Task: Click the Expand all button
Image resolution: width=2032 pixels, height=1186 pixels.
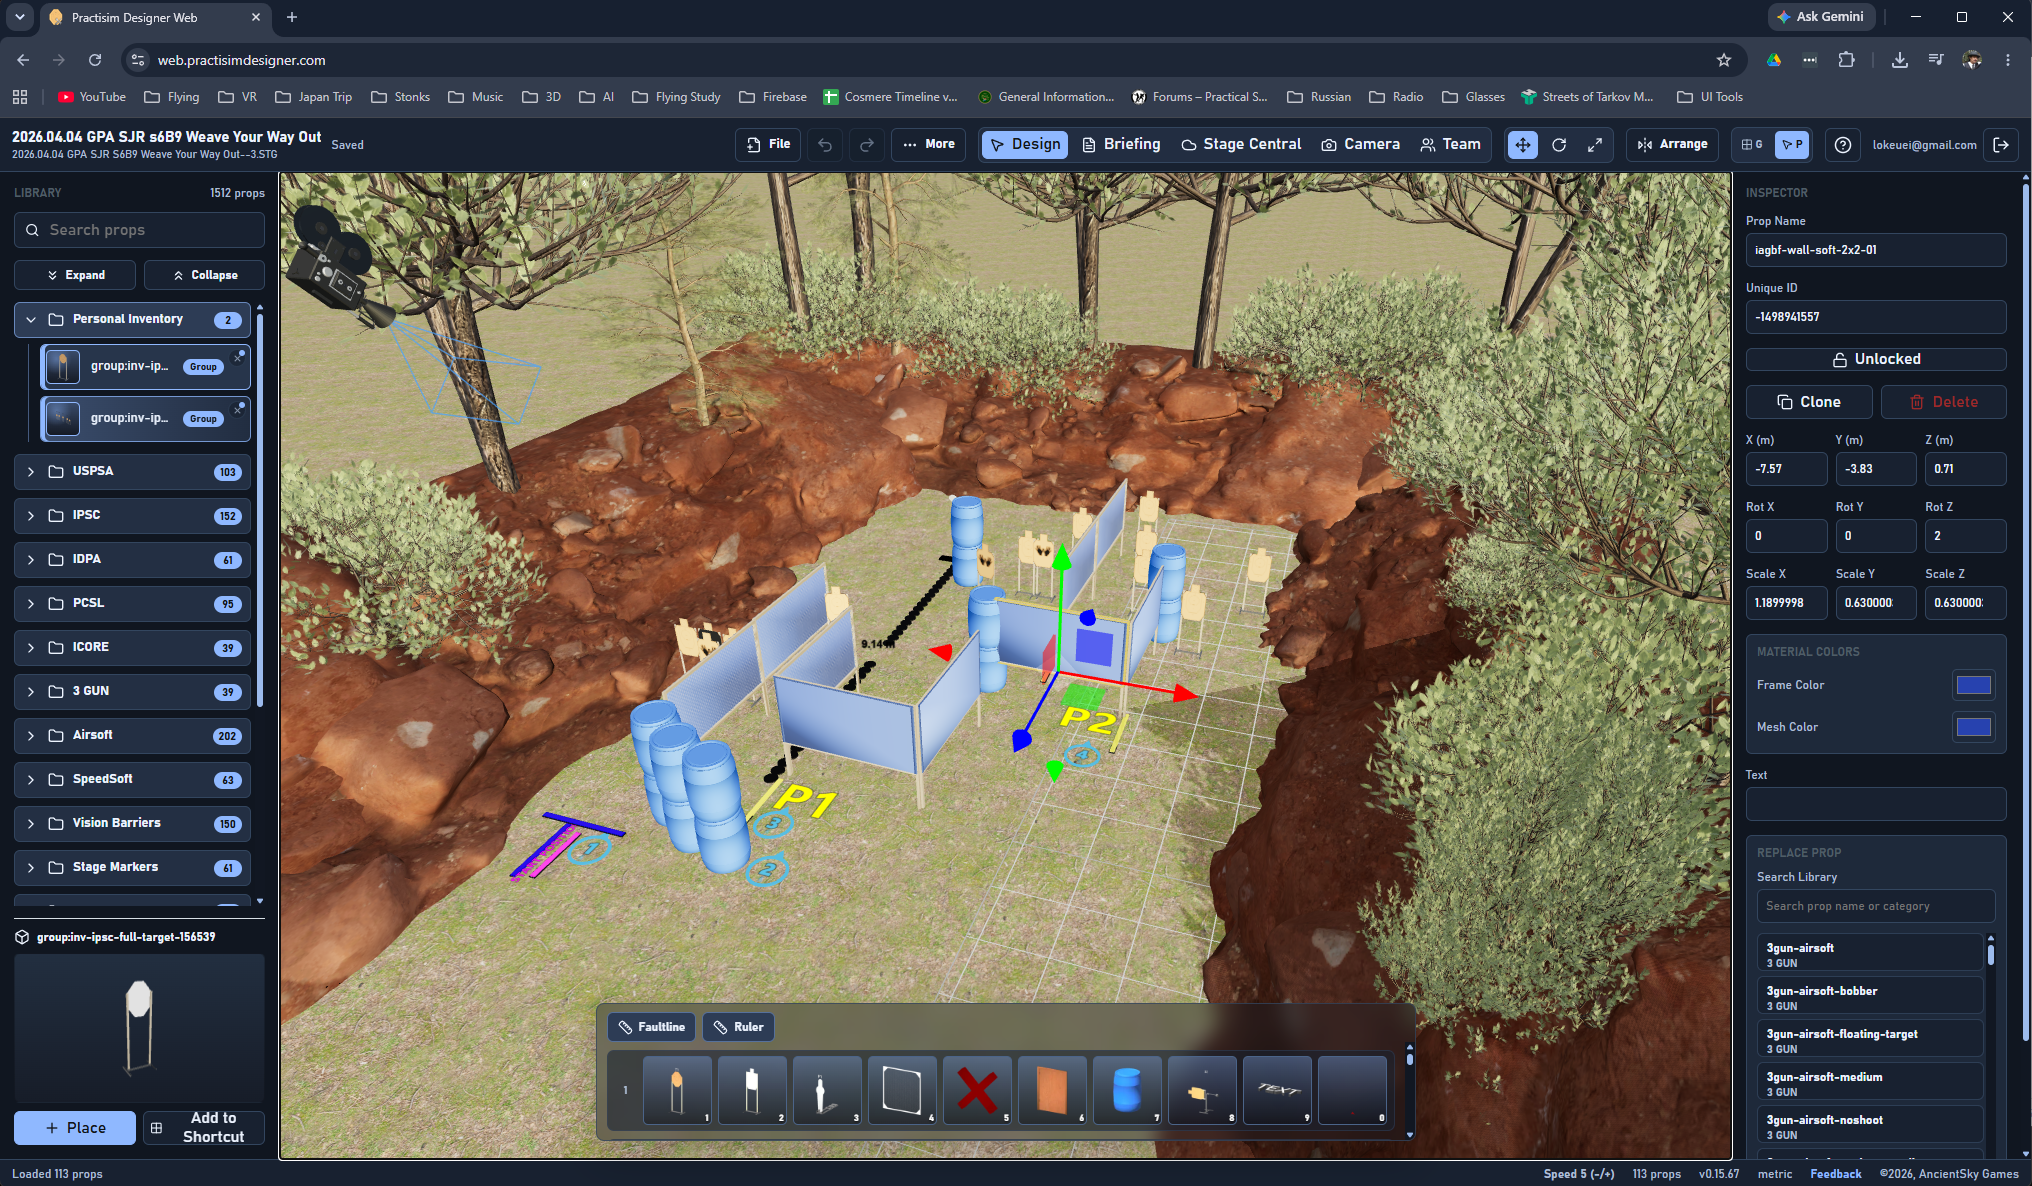Action: pos(76,275)
